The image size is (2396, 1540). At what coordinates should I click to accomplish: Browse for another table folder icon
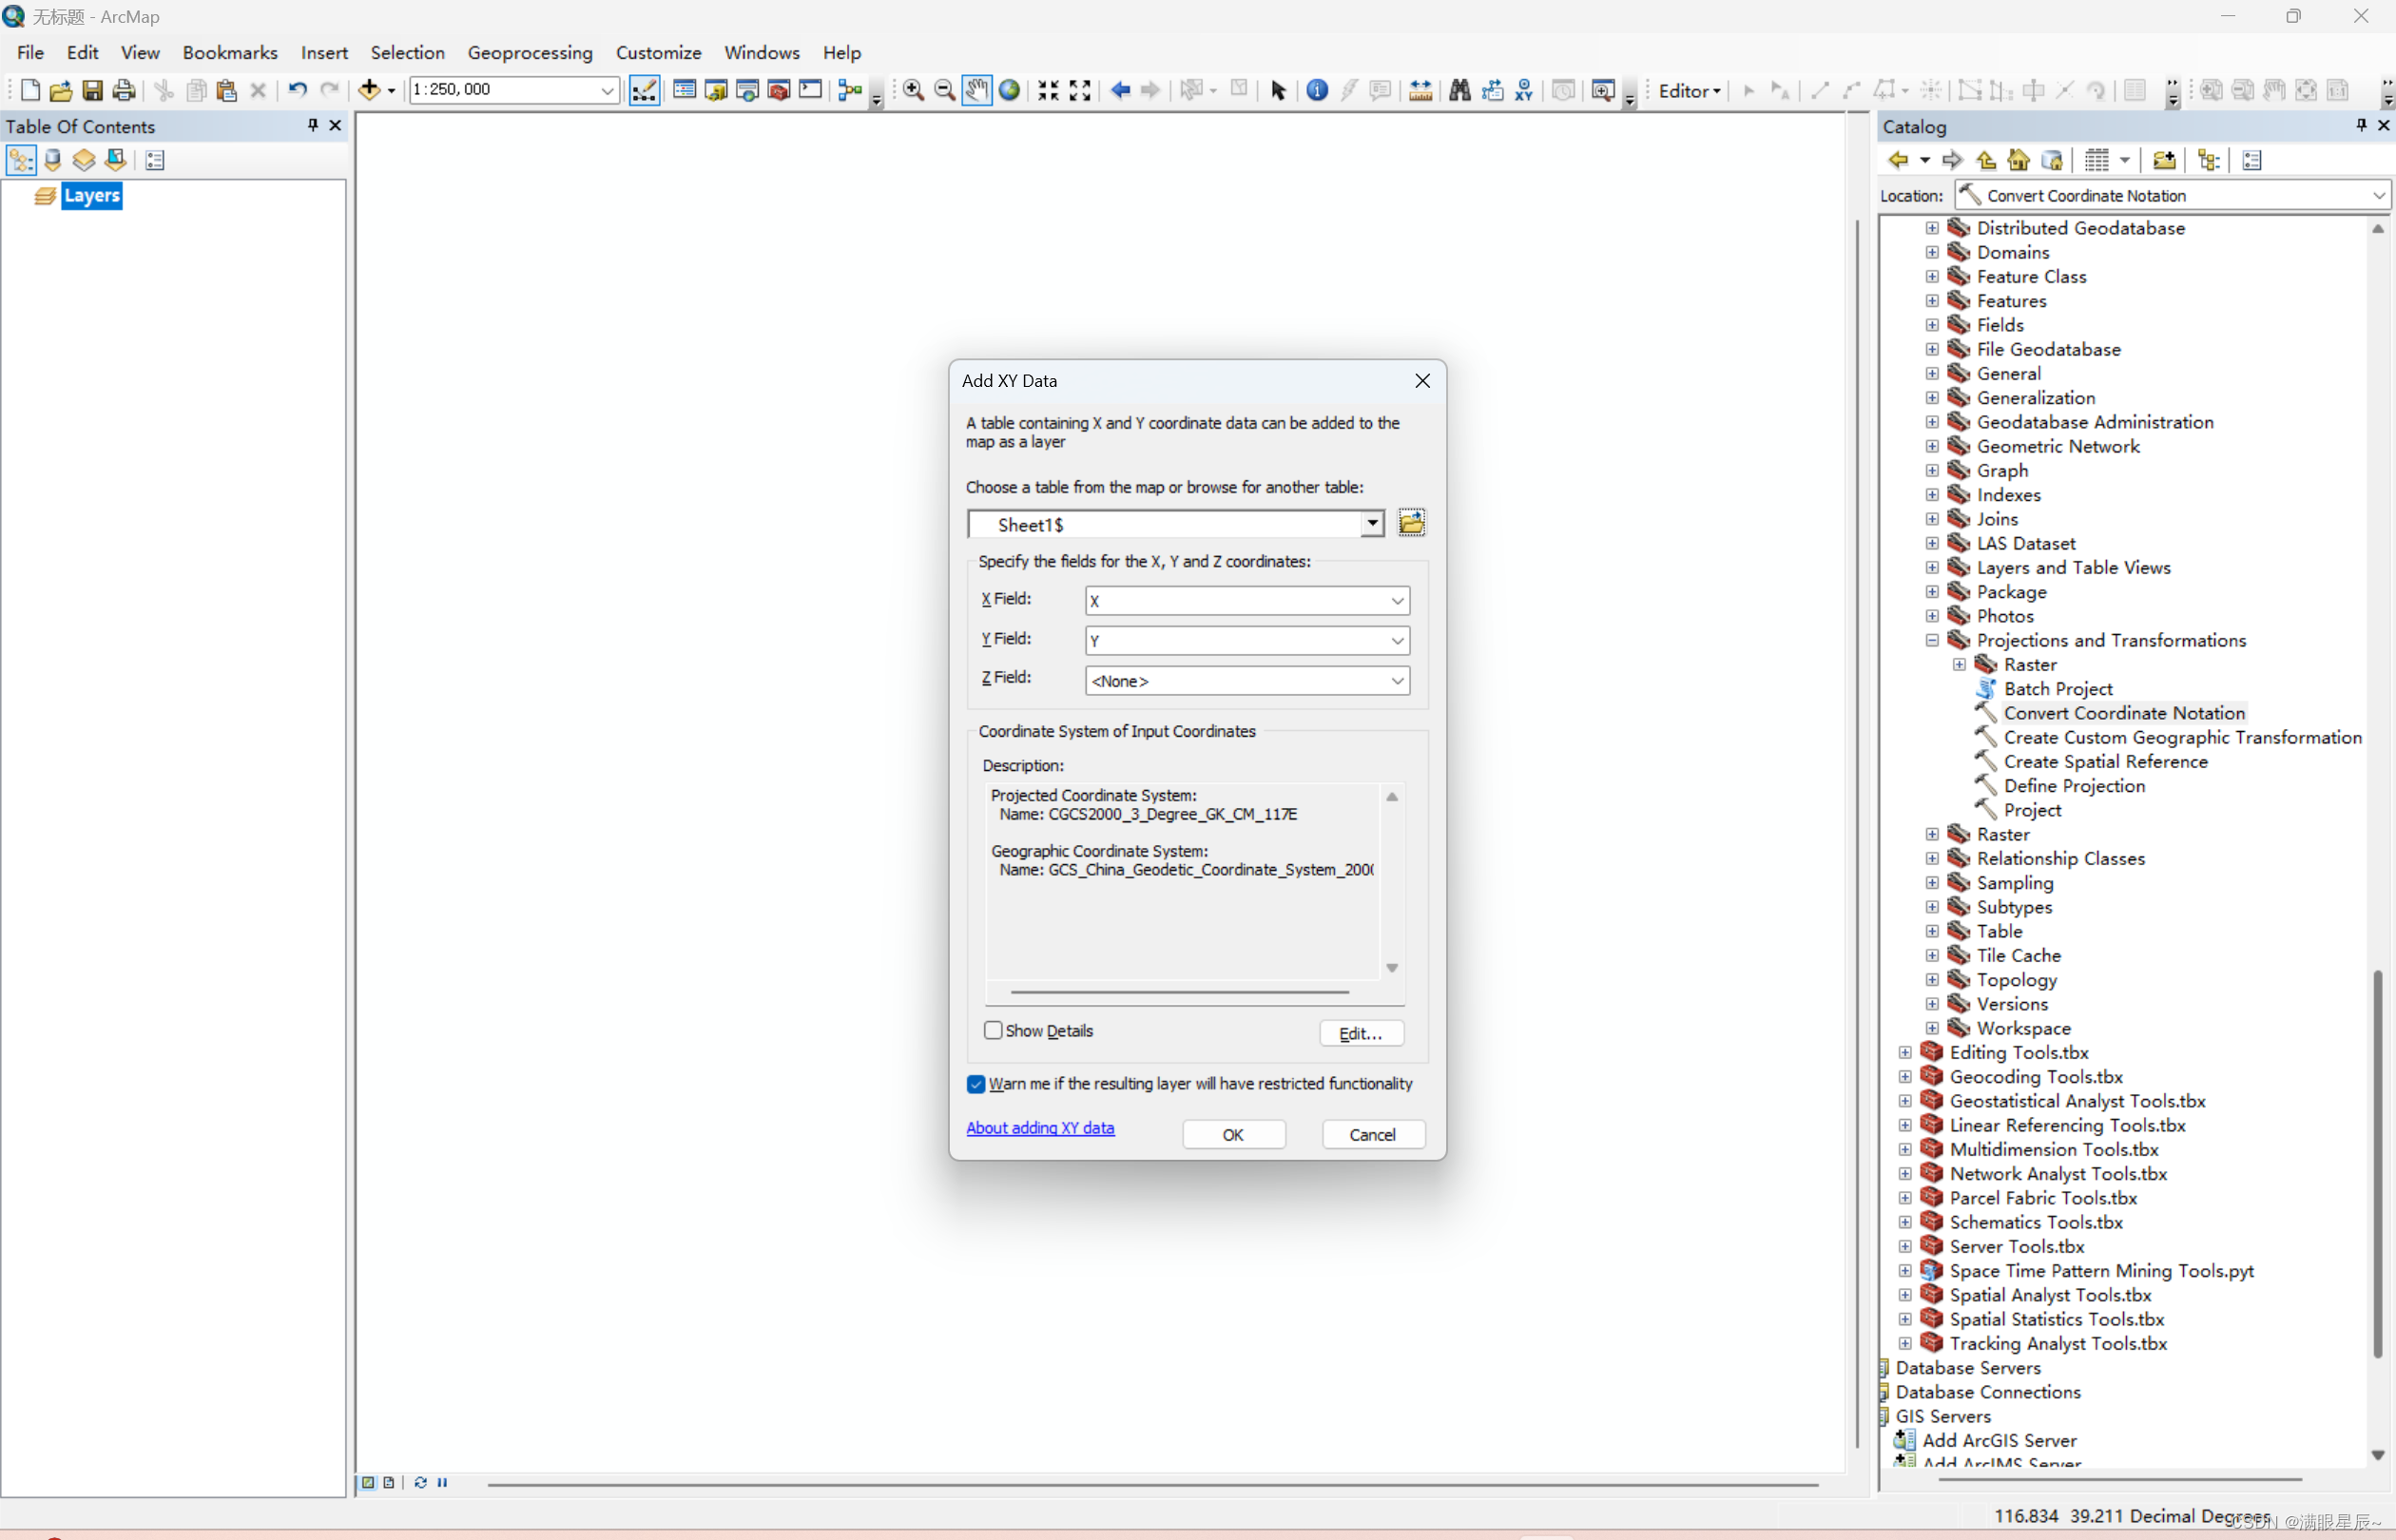tap(1411, 523)
